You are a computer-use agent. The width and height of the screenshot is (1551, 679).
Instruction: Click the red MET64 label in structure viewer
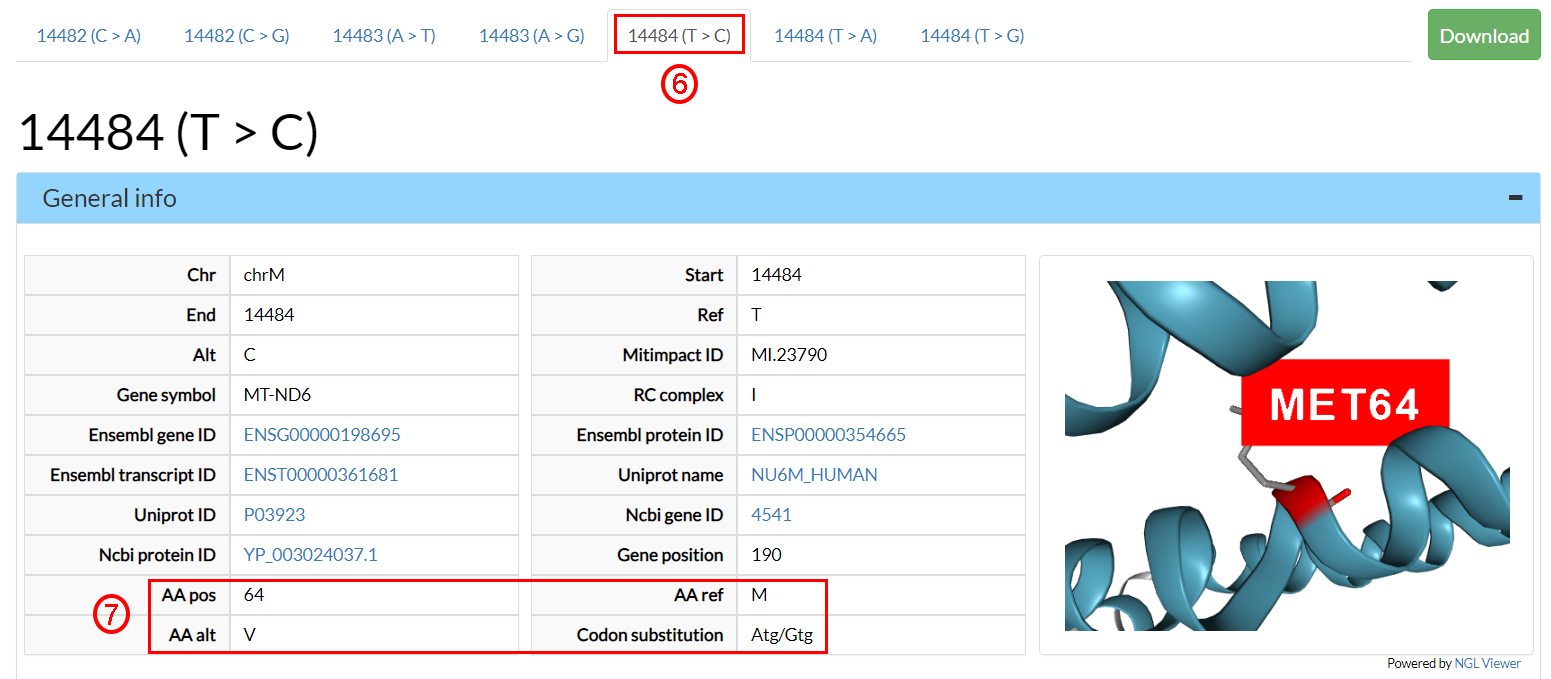click(1343, 403)
